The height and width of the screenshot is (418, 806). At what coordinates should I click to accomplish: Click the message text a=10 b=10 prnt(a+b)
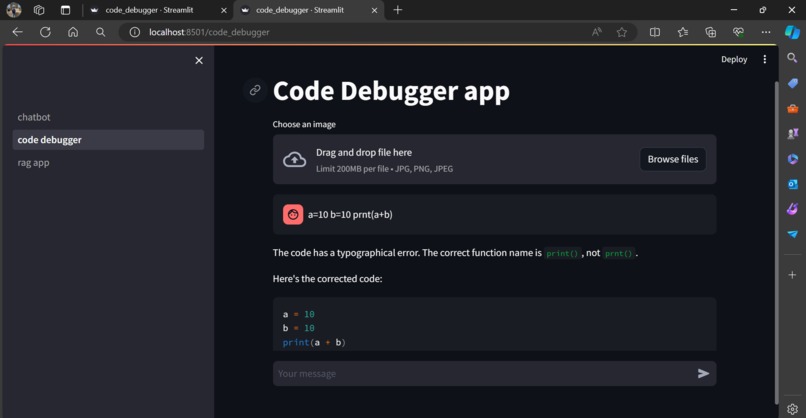350,214
